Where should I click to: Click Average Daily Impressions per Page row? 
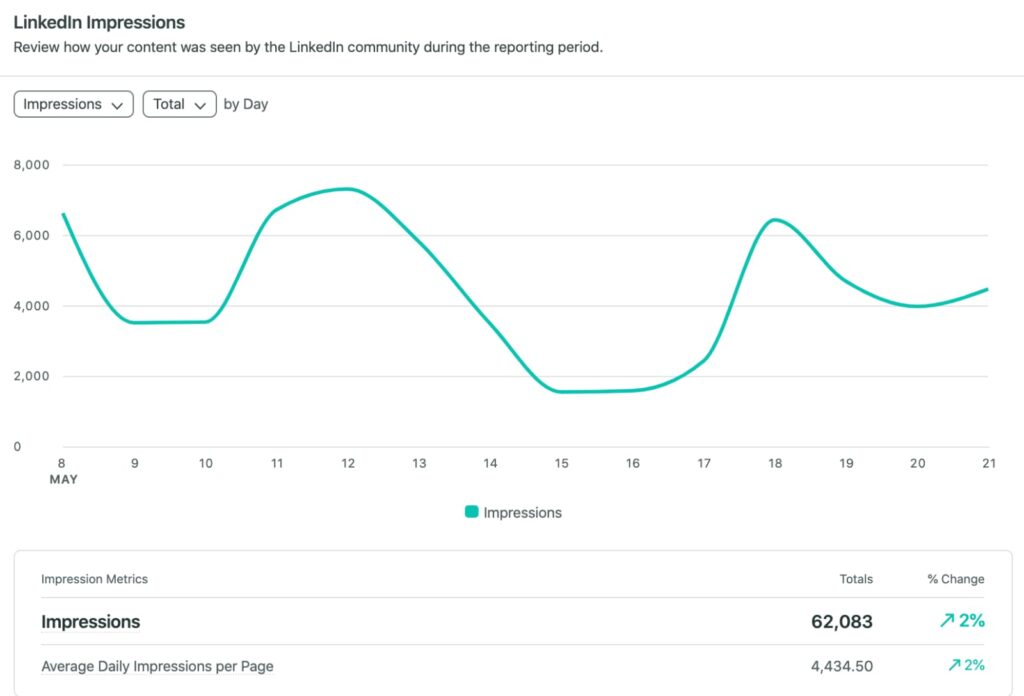coord(157,666)
